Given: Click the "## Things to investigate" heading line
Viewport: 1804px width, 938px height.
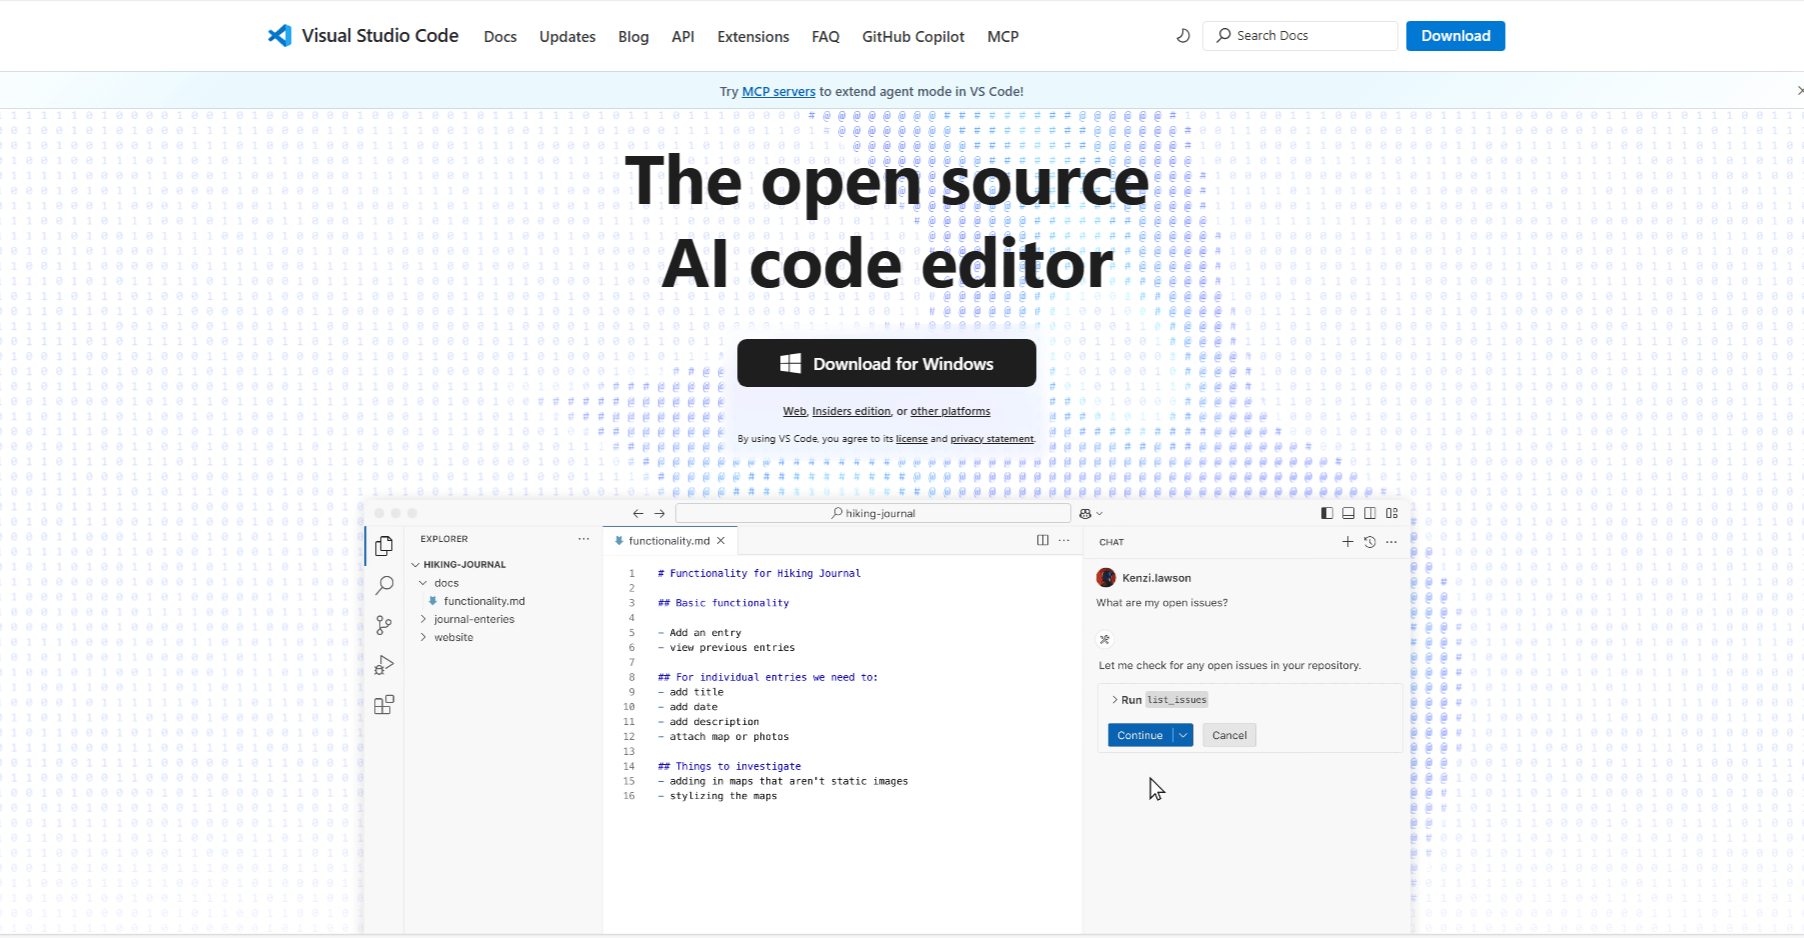Looking at the screenshot, I should (x=729, y=766).
